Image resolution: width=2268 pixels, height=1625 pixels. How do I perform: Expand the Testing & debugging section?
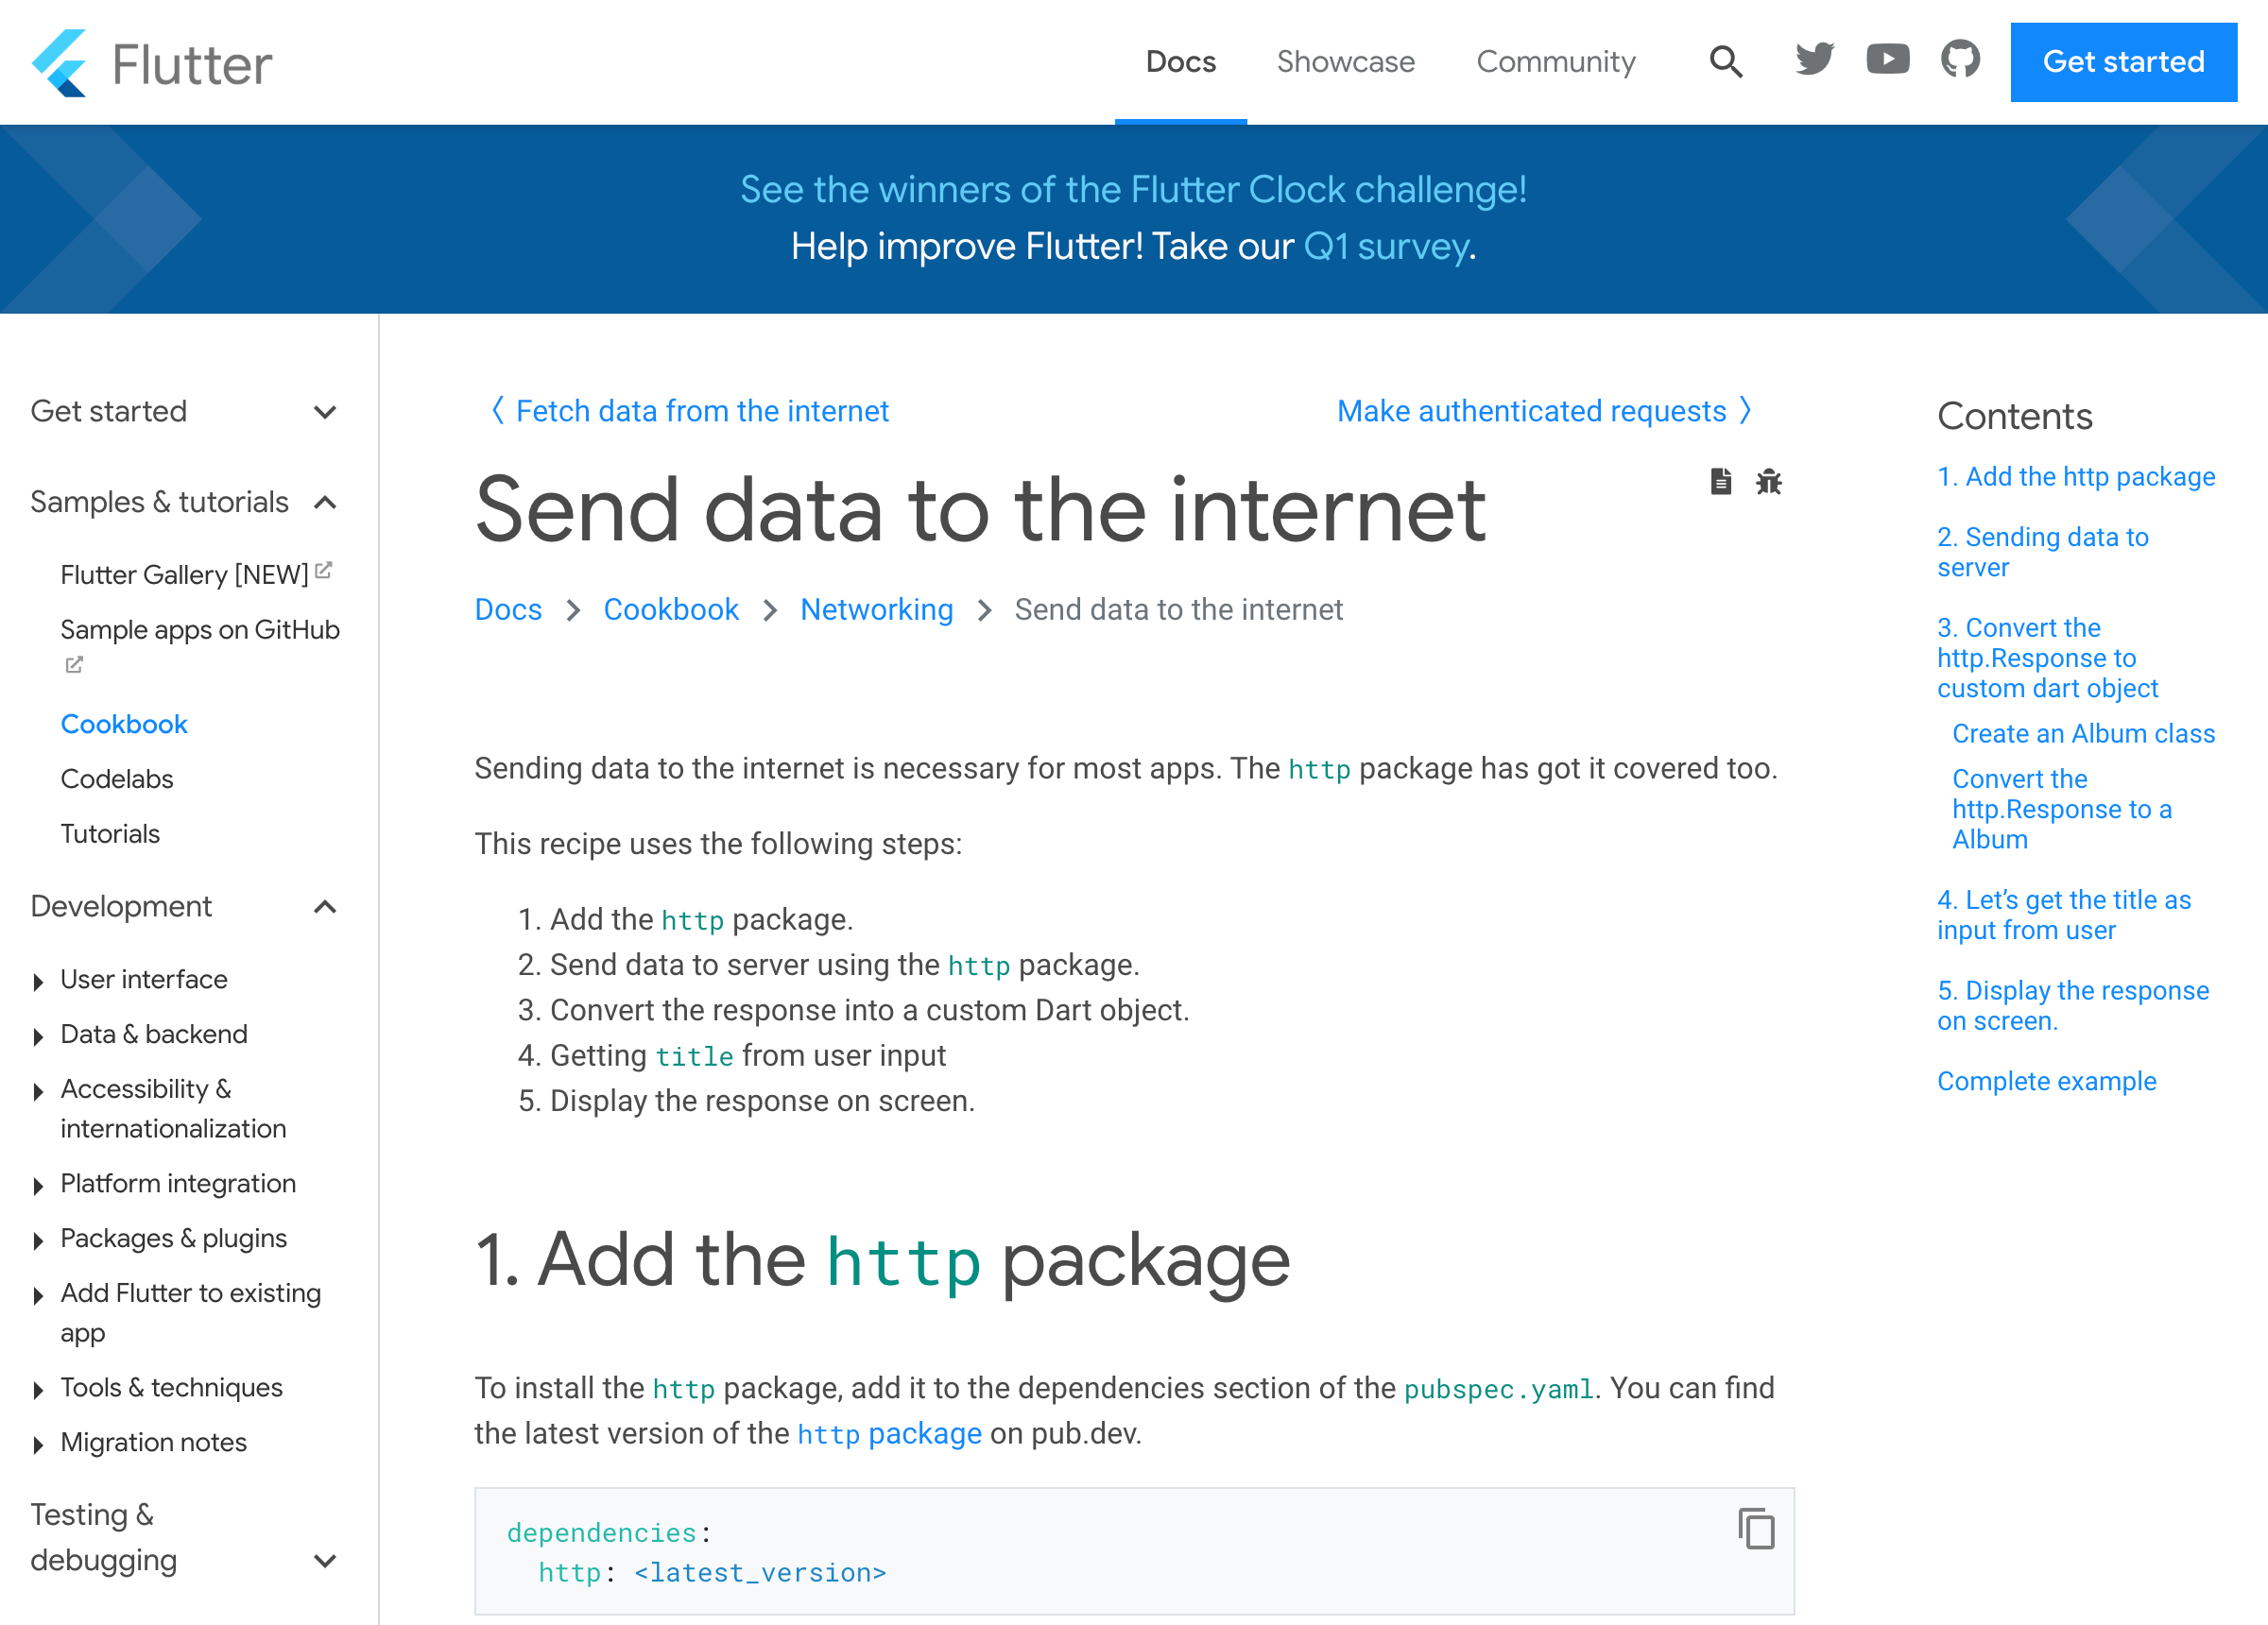[x=325, y=1560]
